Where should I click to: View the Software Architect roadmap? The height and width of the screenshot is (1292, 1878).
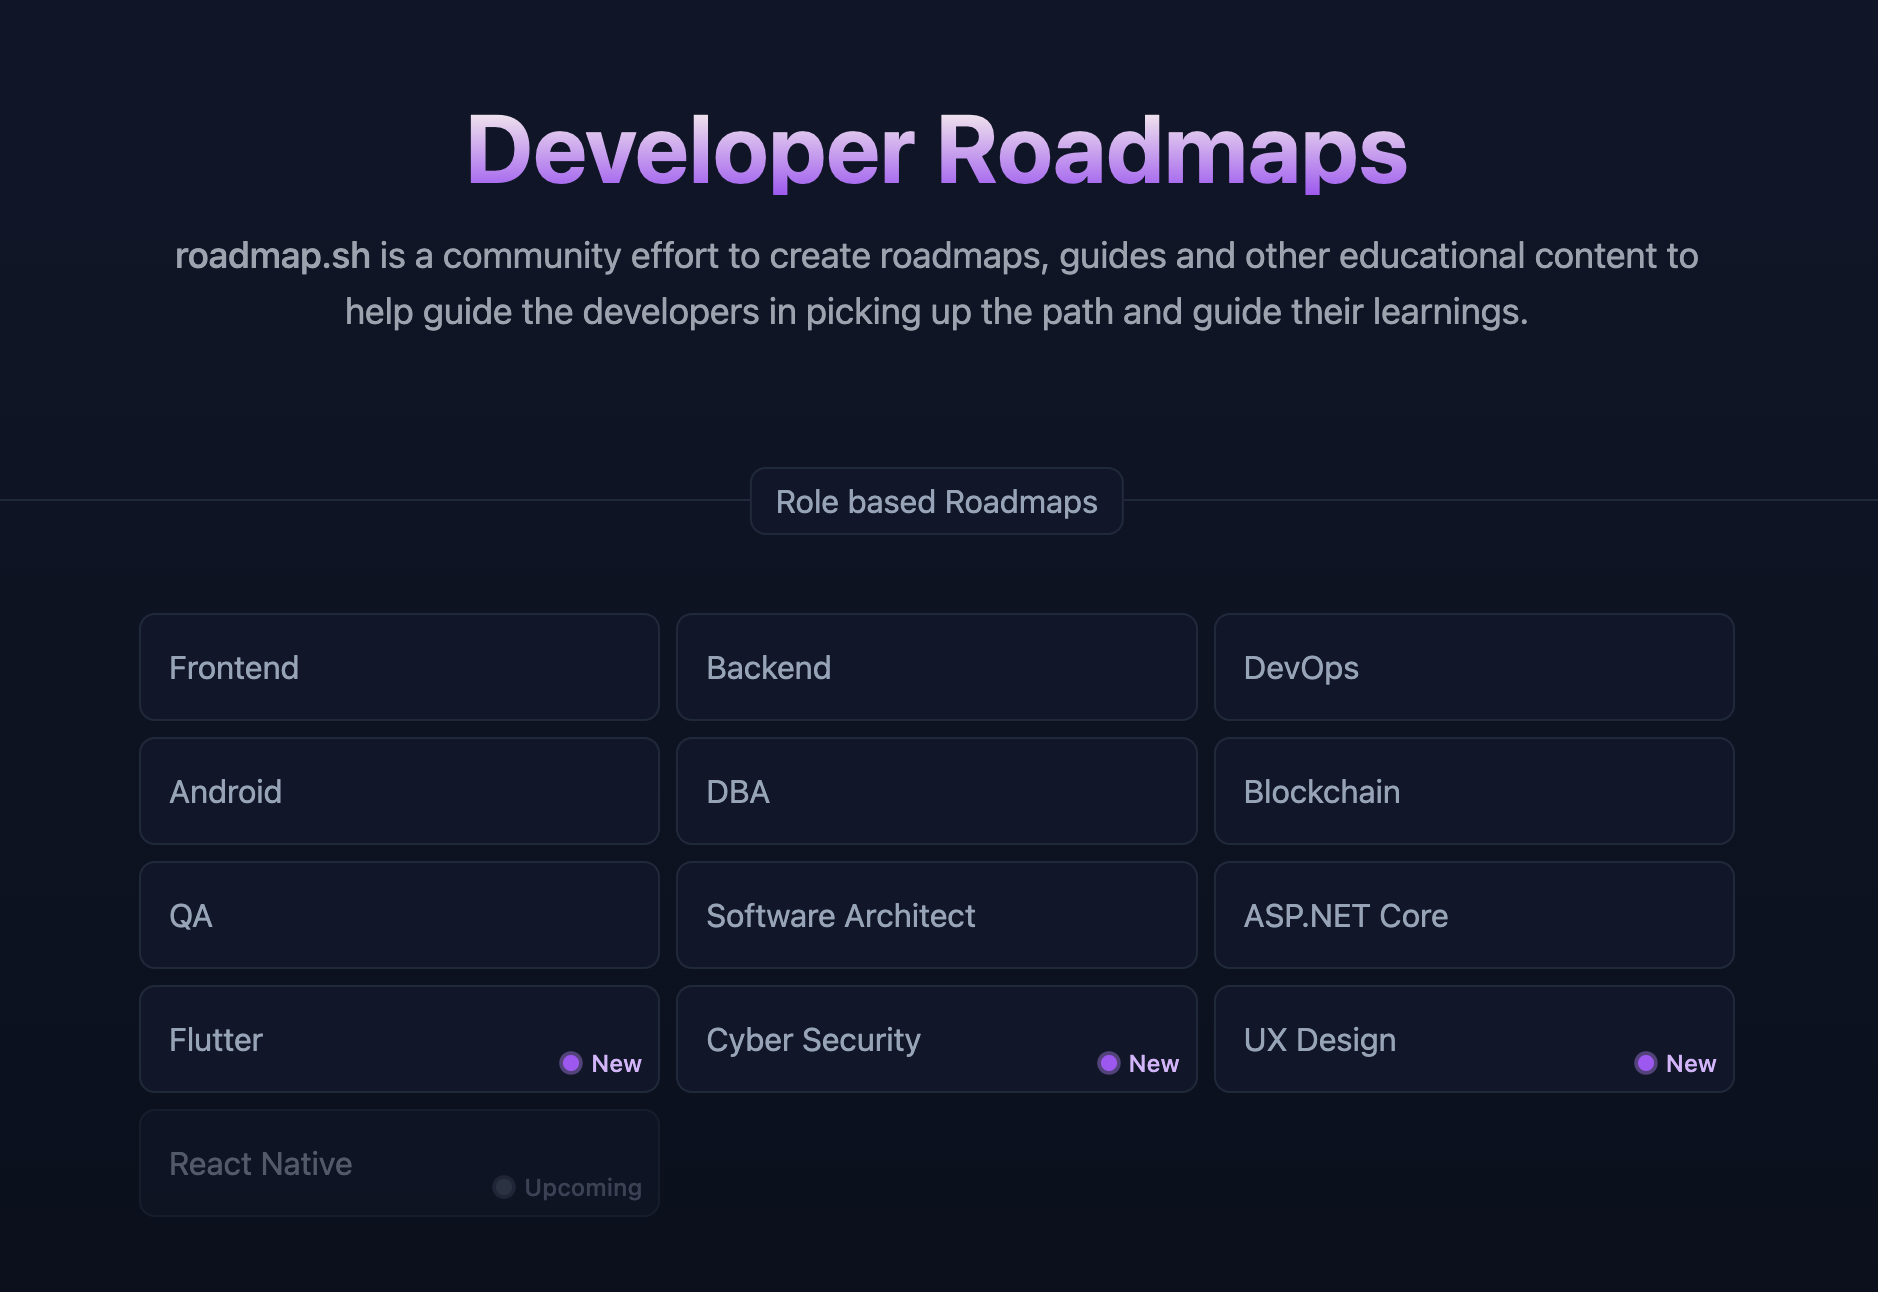[936, 915]
